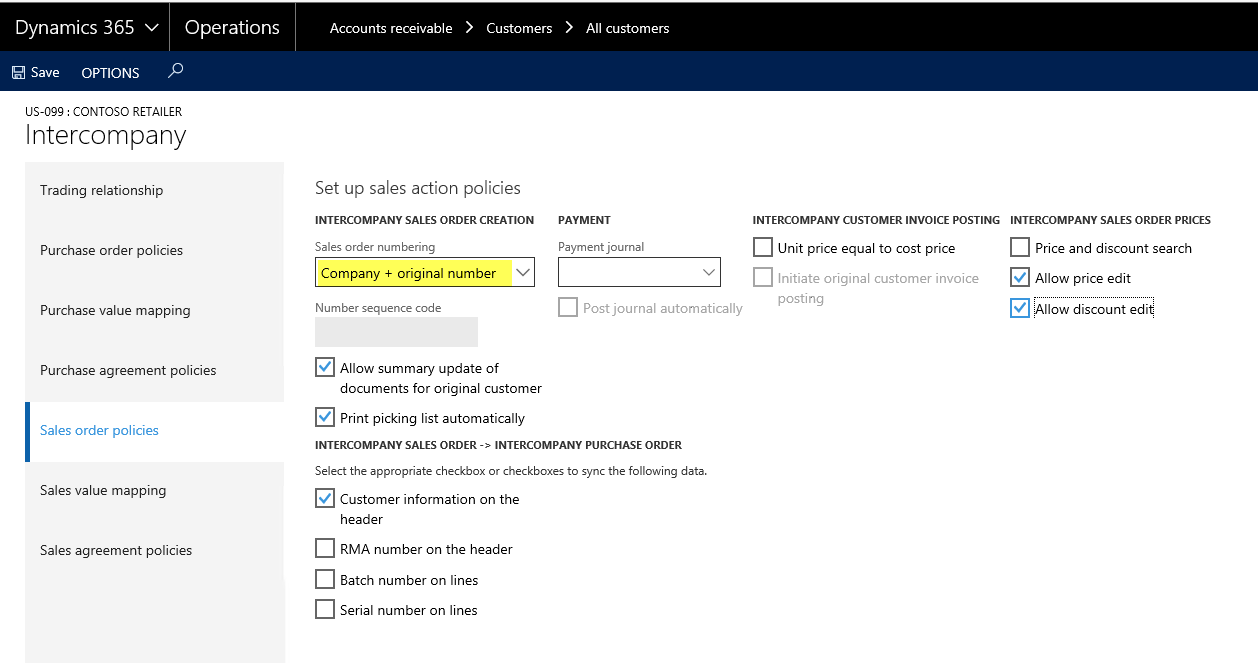Expand the Payment journal dropdown
This screenshot has height=663, width=1258.
tap(709, 273)
